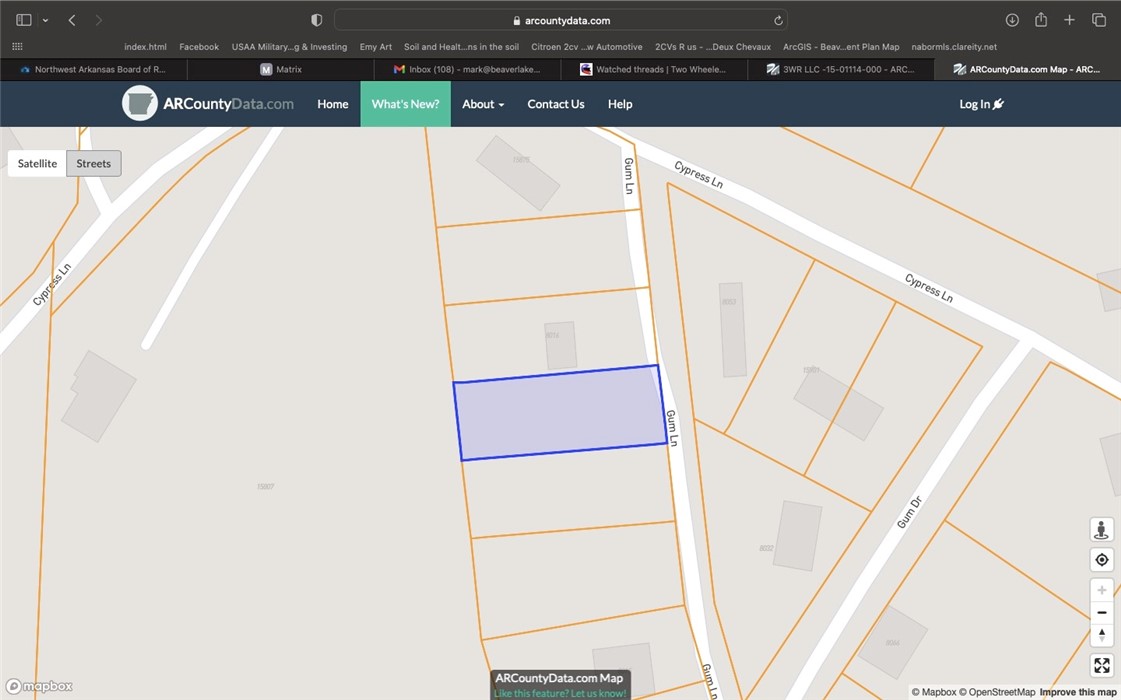The height and width of the screenshot is (700, 1121).
Task: Show Safari tab overview
Action: [1098, 20]
